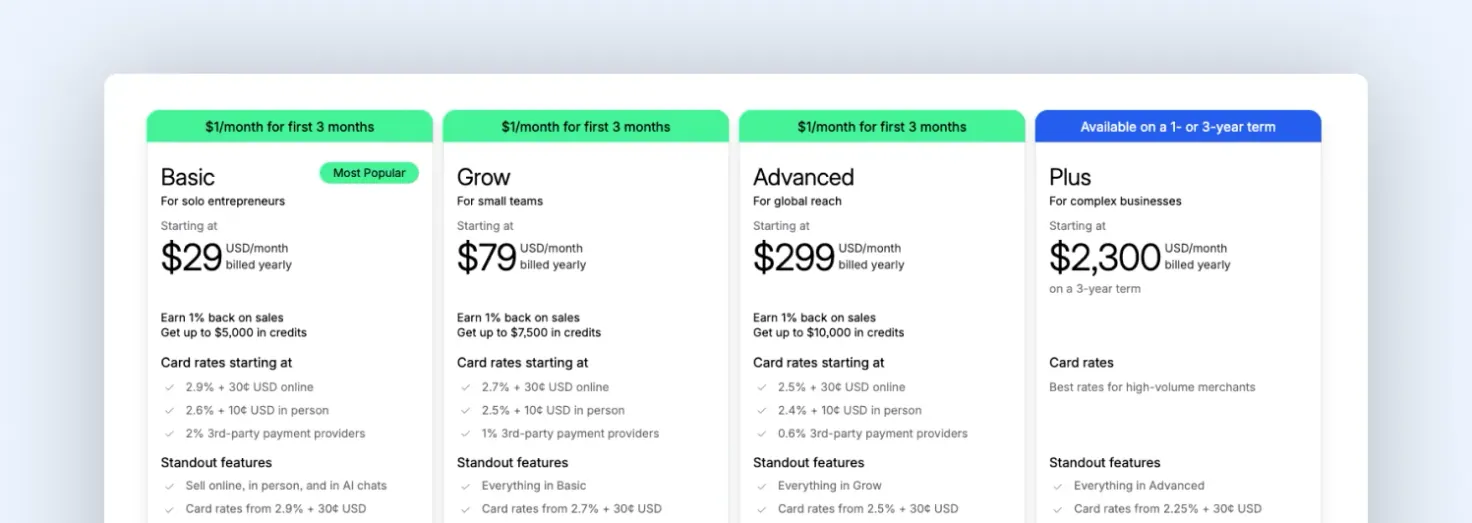Click checkmark next to 2.7% + 30¢ USD online

coord(465,387)
